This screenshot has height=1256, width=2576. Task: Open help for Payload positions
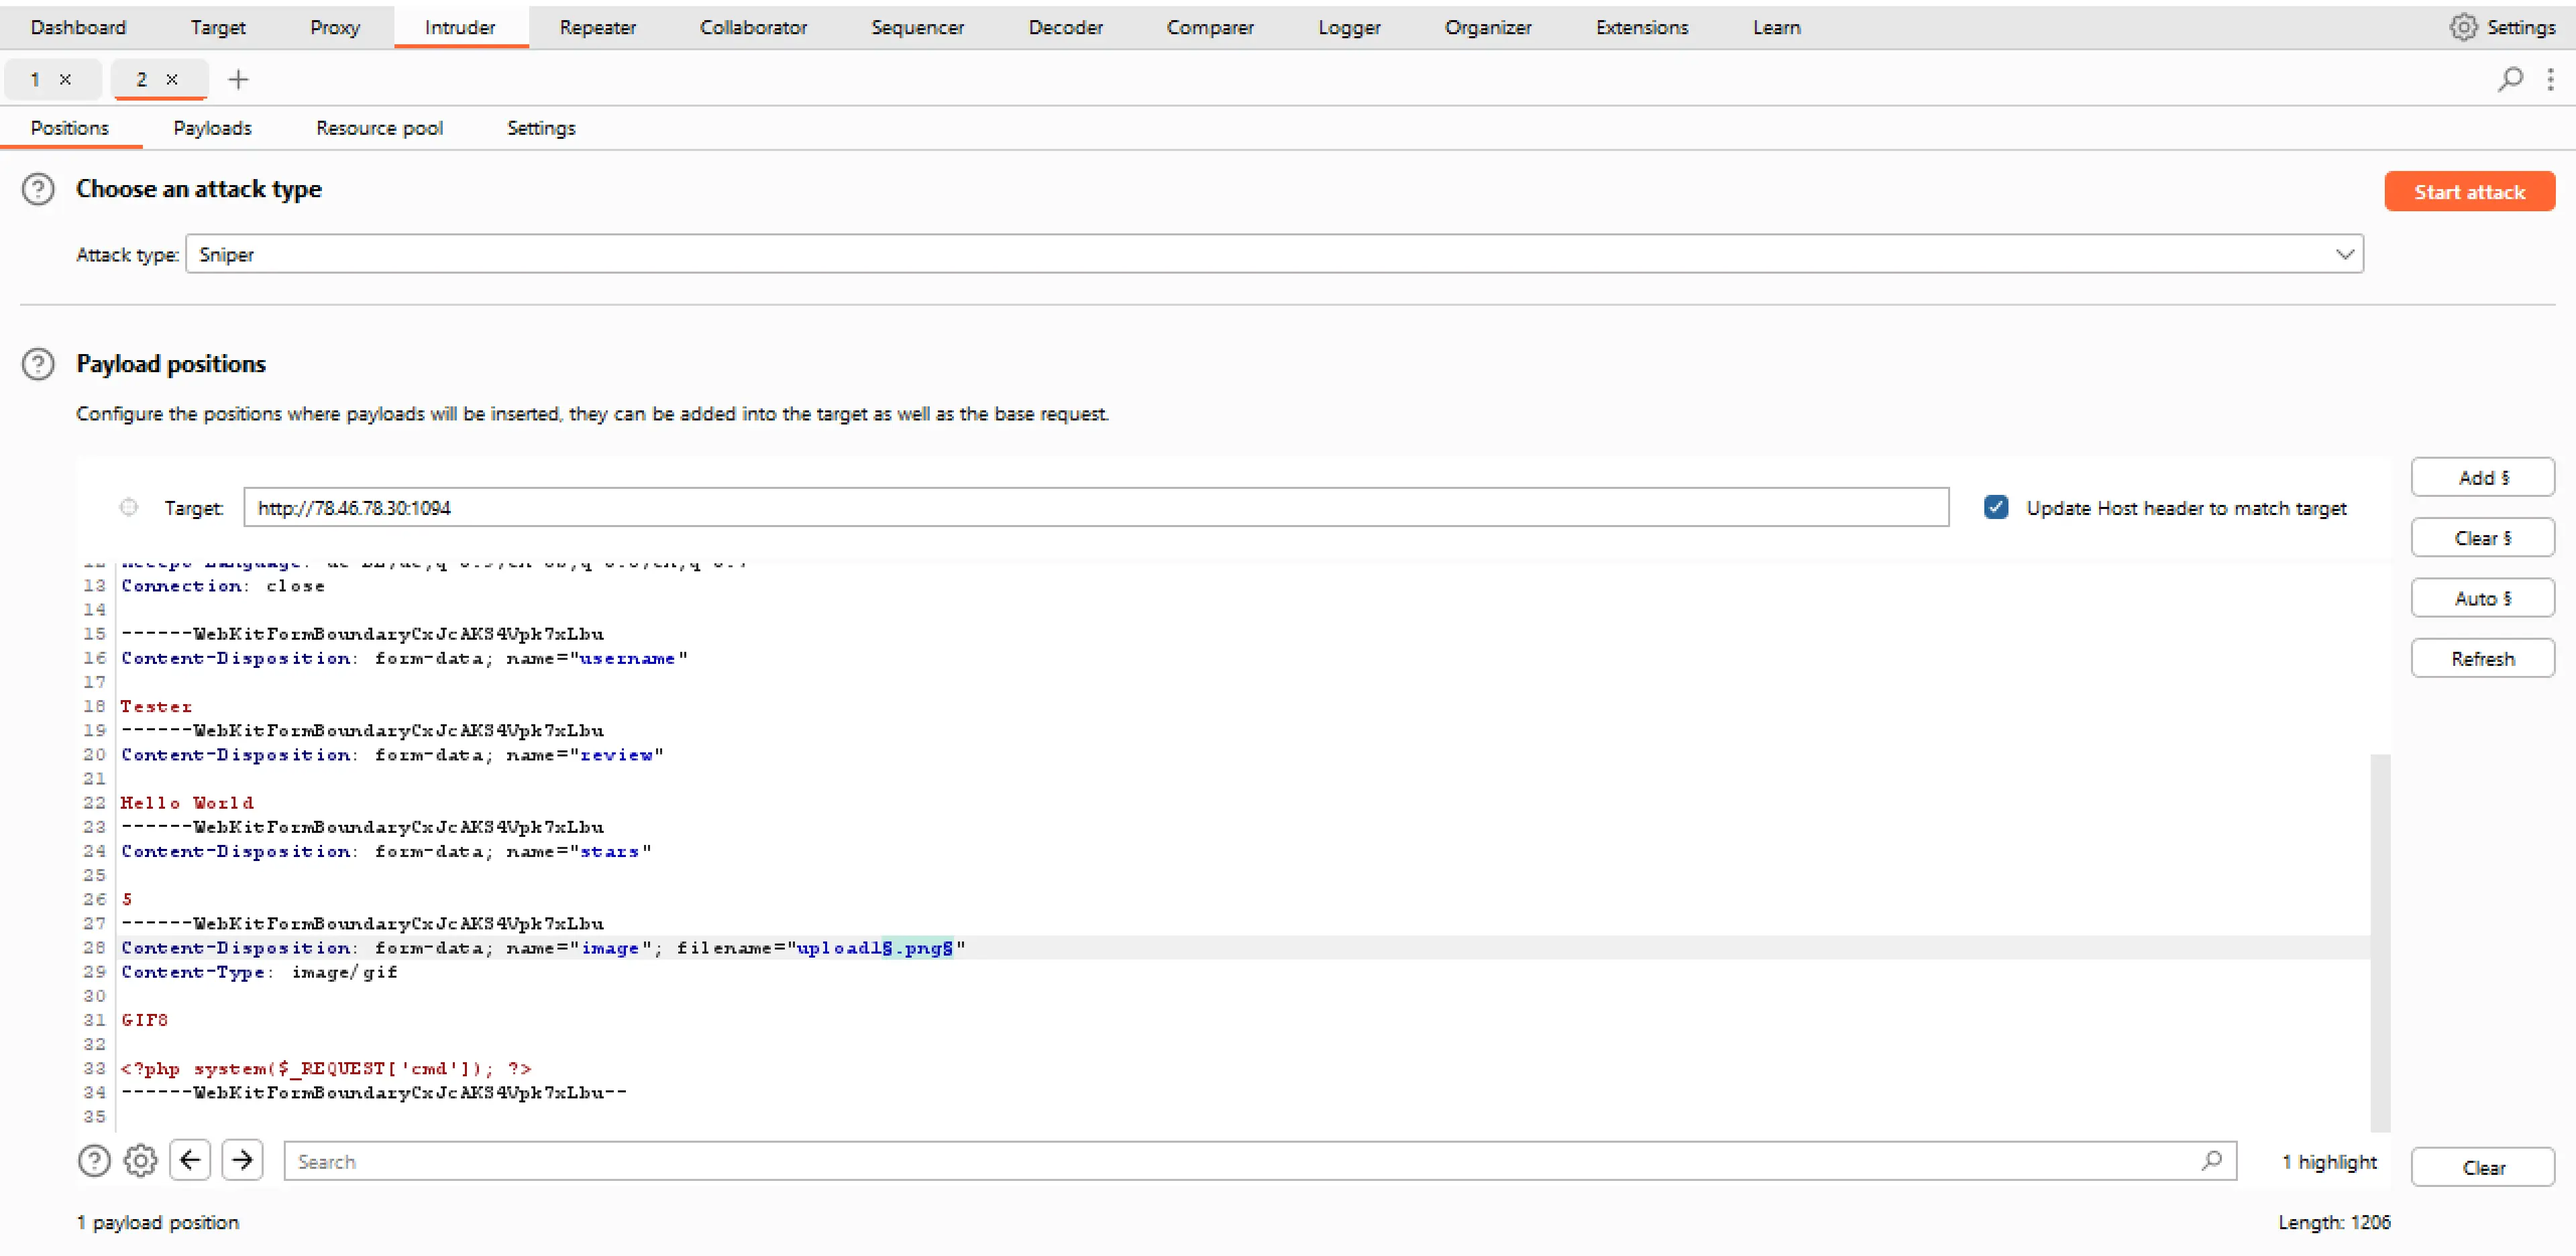(38, 364)
